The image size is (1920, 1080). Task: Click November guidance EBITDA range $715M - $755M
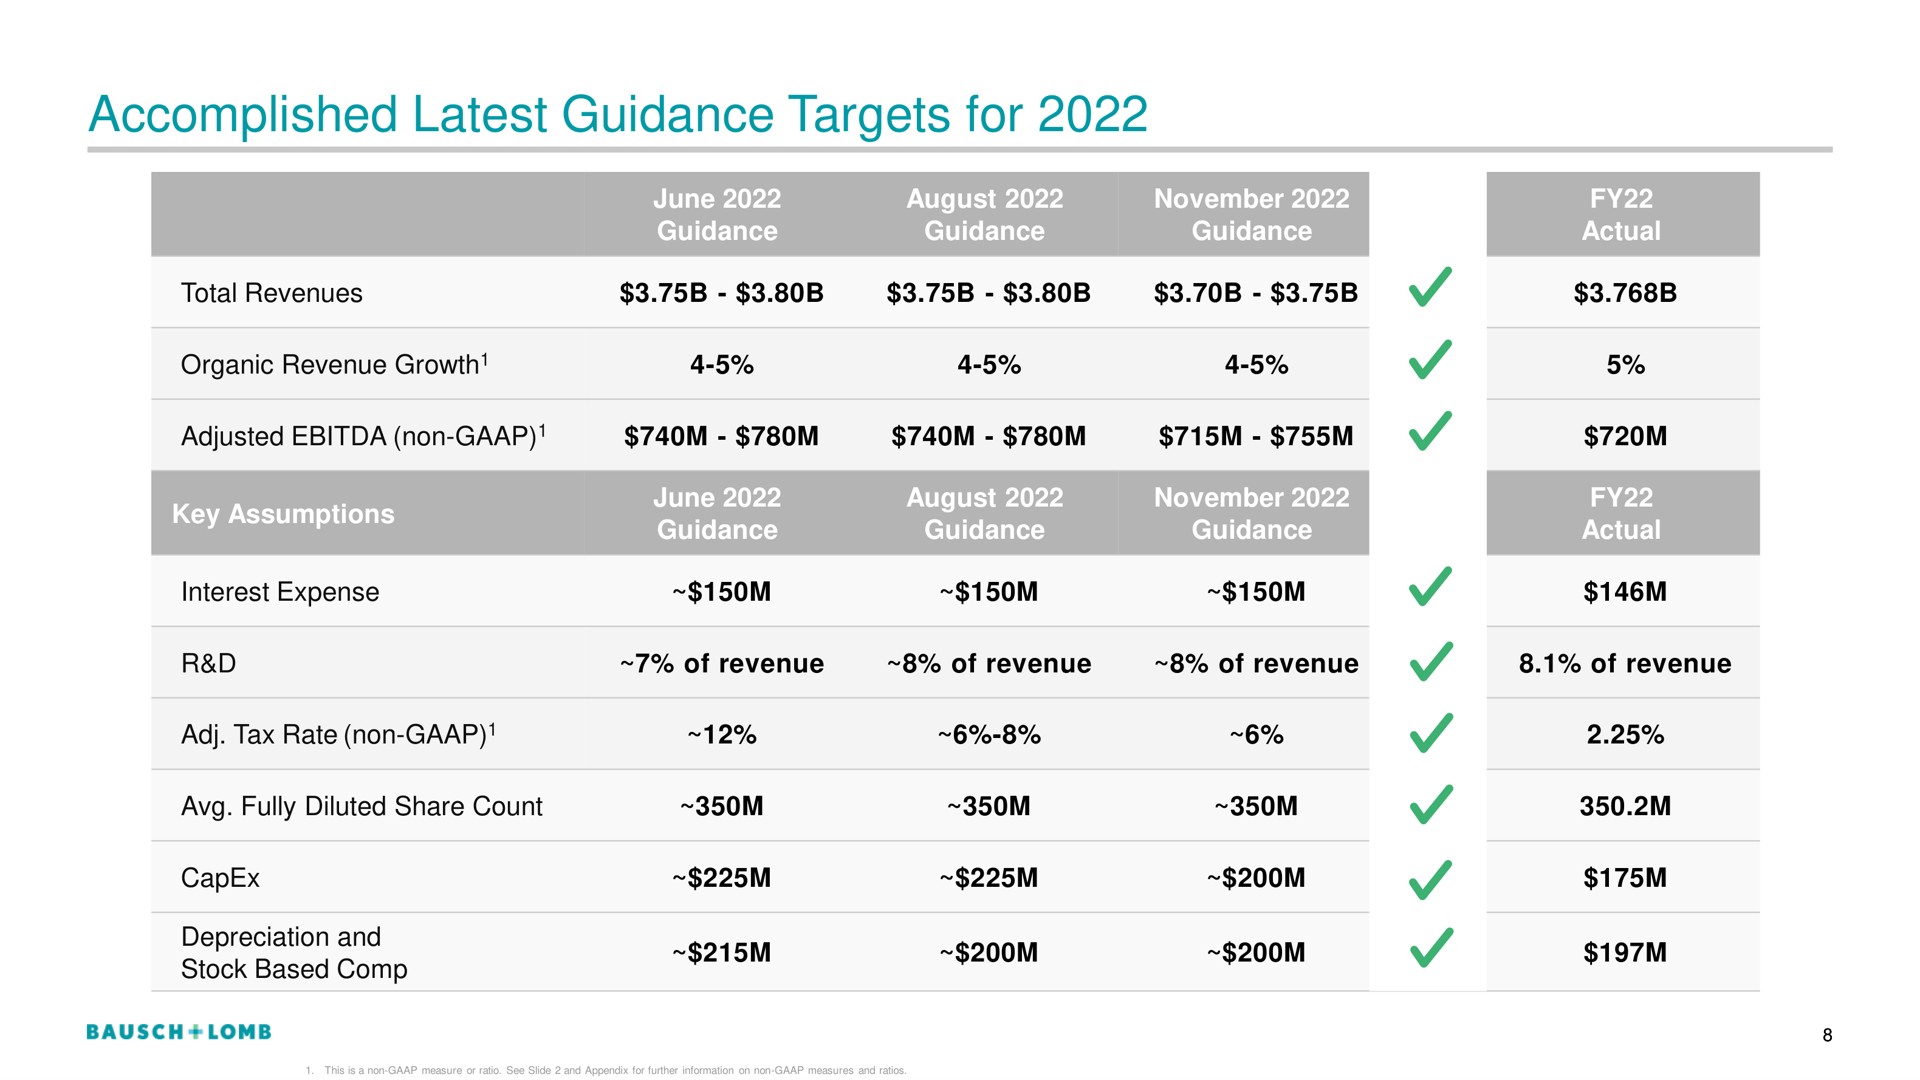1255,436
